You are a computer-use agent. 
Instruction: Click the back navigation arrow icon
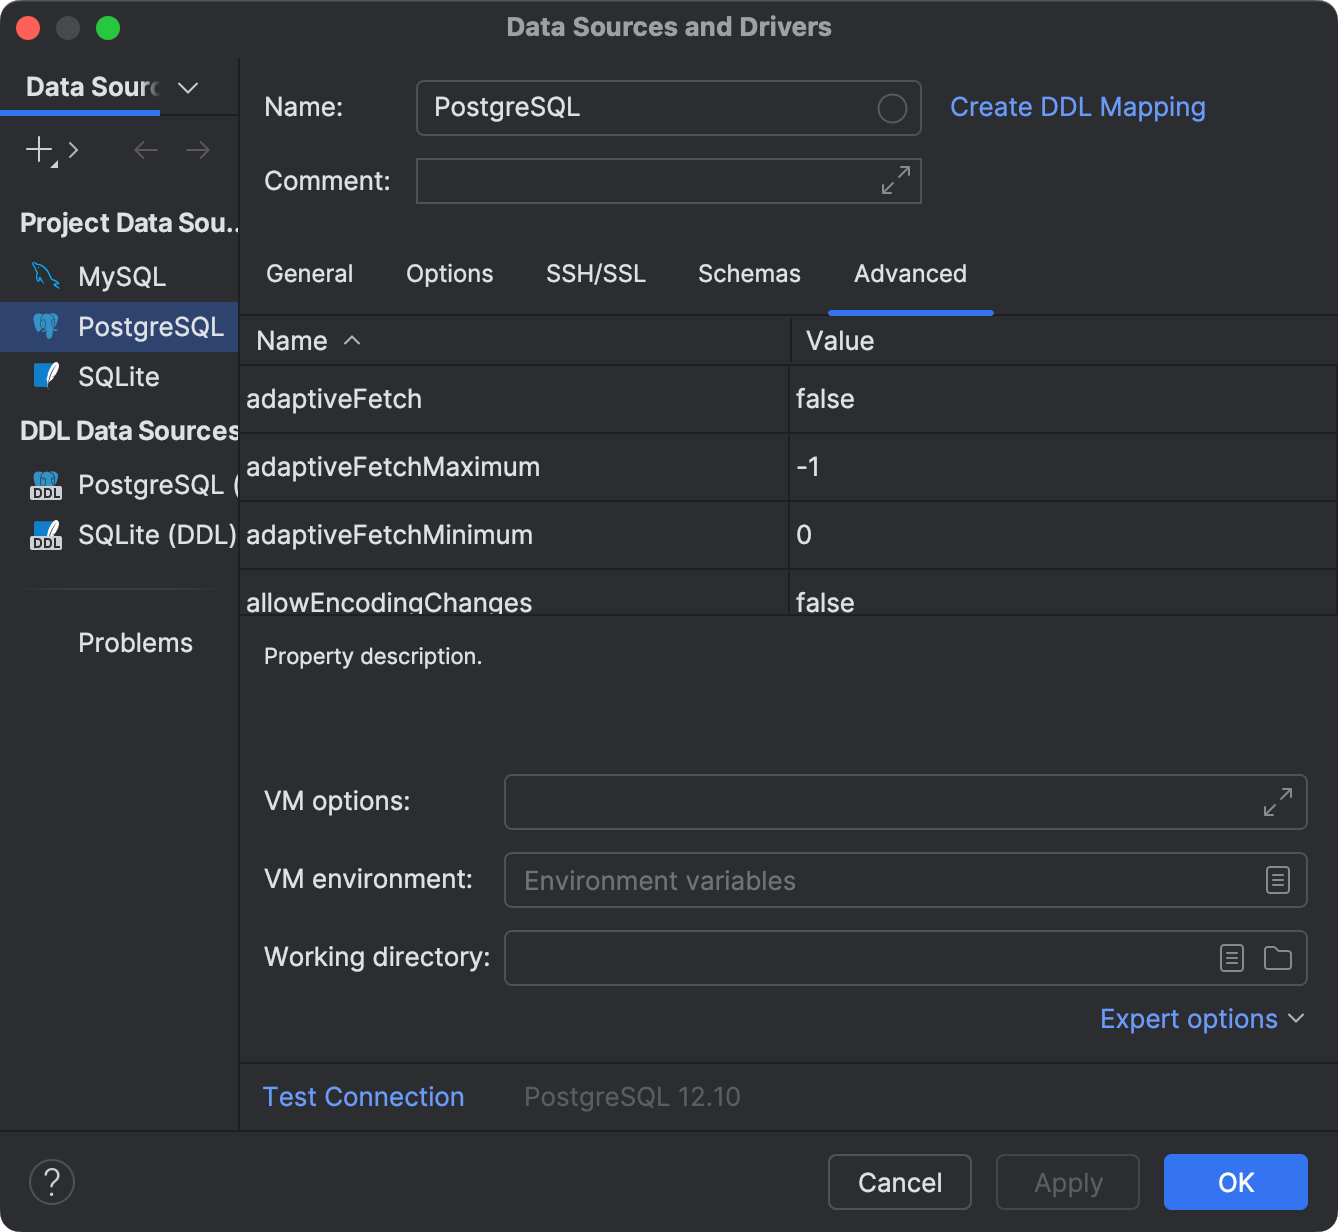[x=145, y=150]
